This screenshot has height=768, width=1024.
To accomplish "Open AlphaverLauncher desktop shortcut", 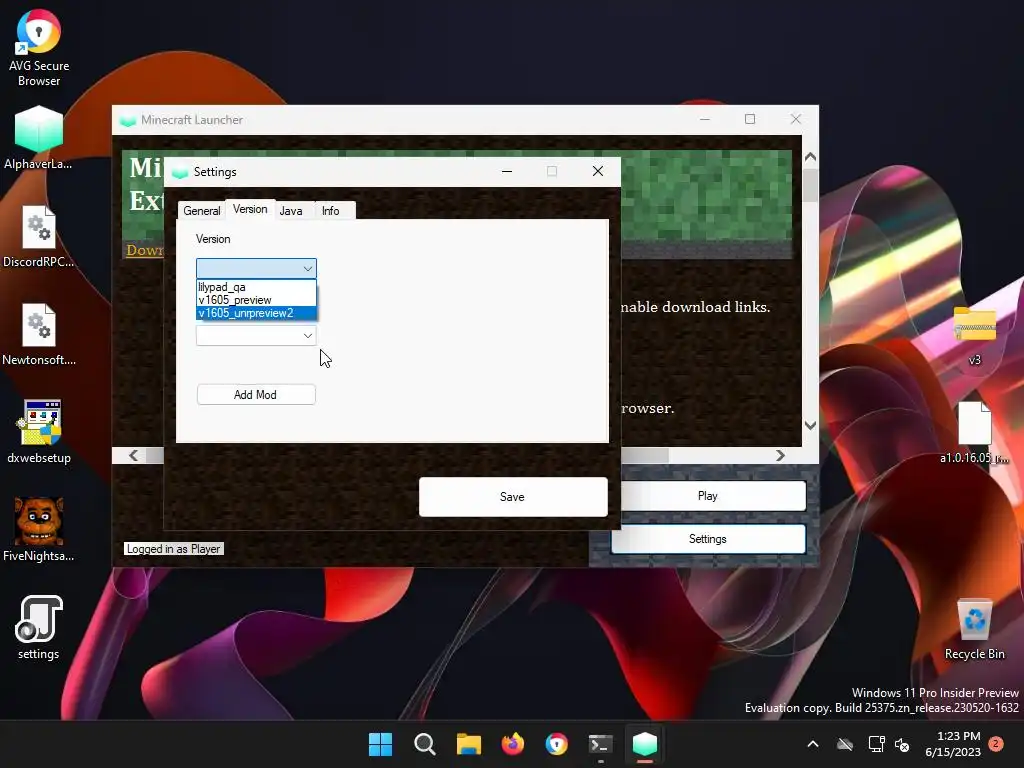I will (39, 138).
